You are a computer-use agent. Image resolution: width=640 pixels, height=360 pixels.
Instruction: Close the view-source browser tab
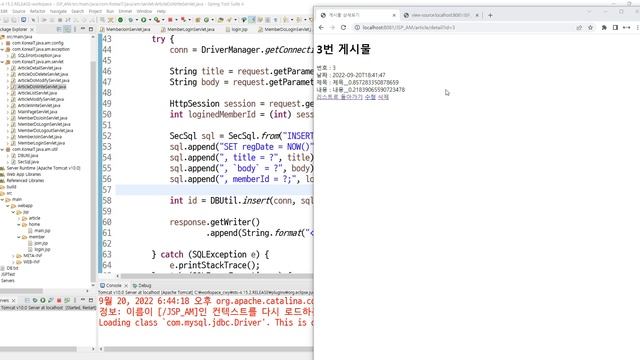(477, 15)
